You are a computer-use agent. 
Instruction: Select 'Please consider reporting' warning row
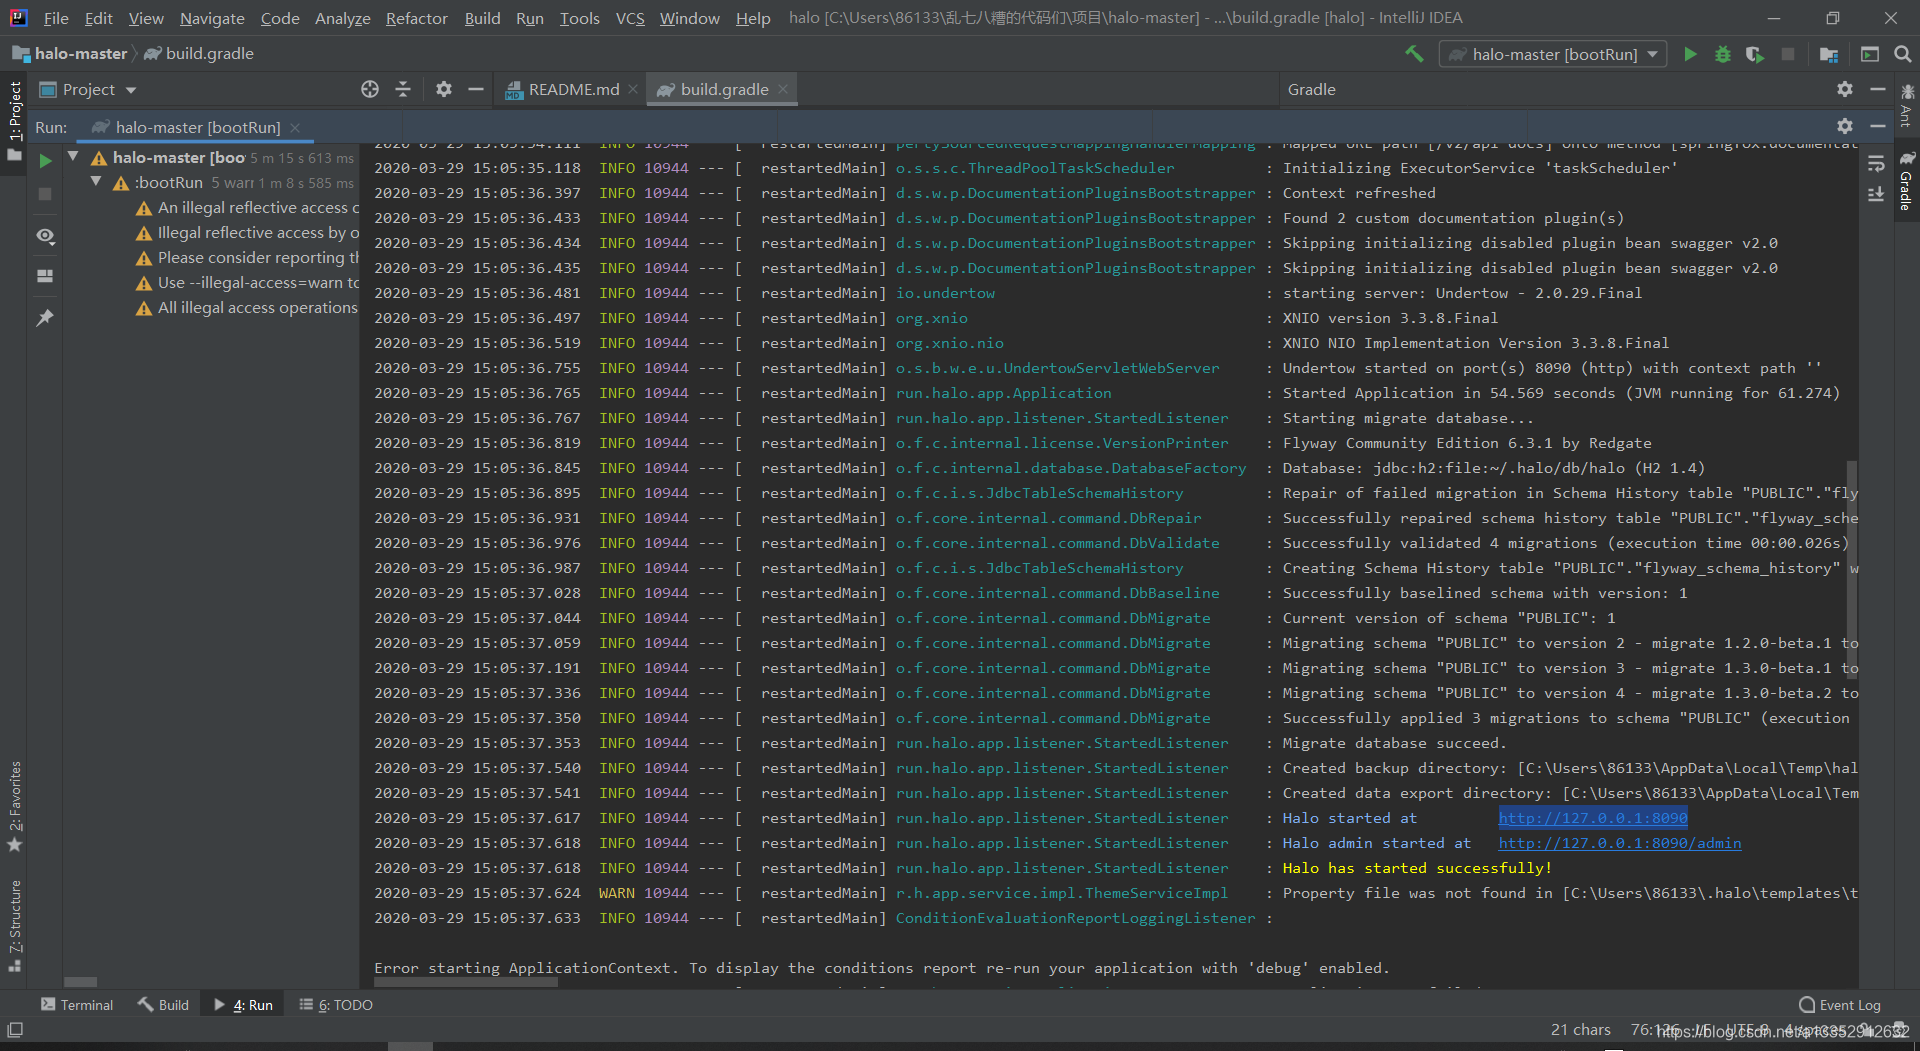[x=247, y=257]
